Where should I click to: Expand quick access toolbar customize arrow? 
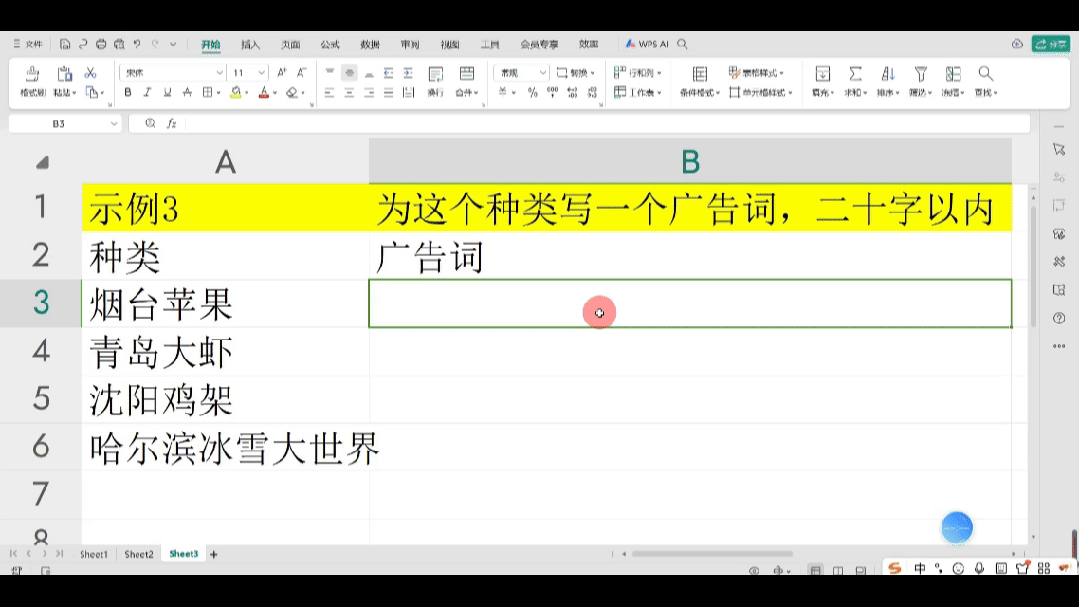[173, 44]
